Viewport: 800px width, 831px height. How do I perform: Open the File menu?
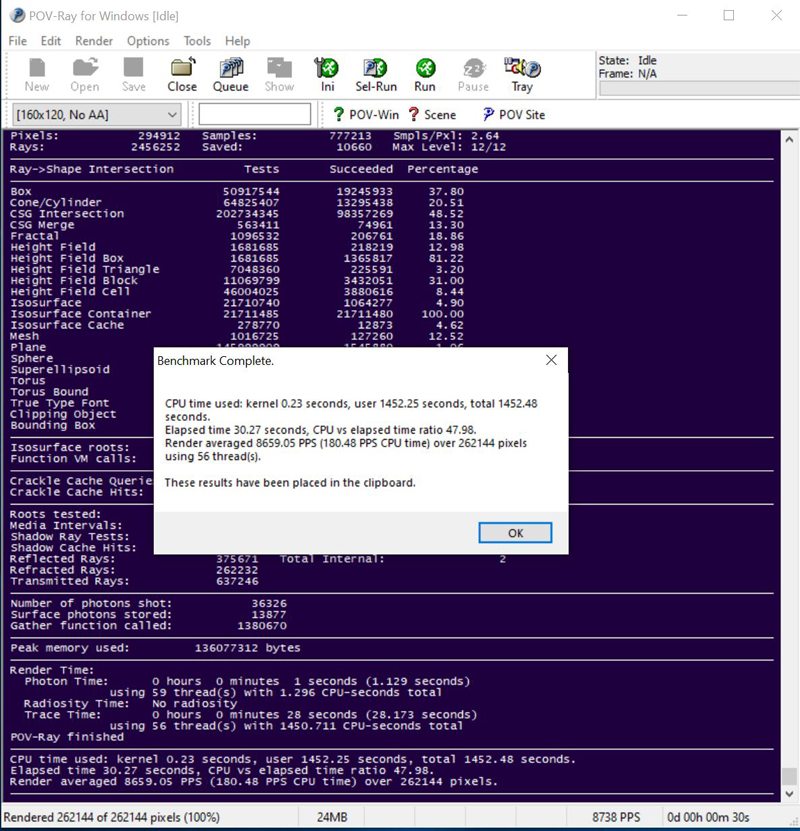[17, 41]
